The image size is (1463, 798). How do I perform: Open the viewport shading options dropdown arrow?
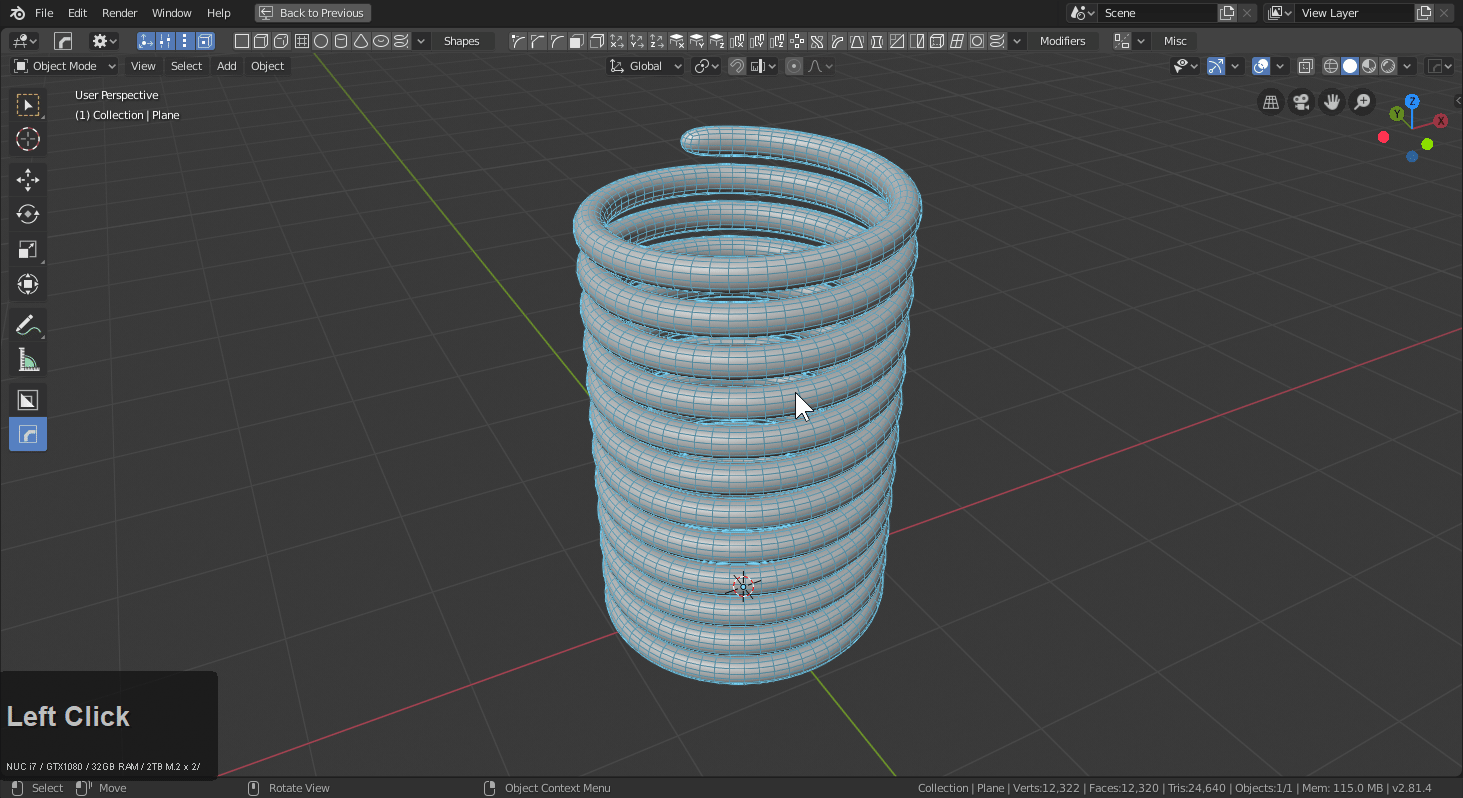pyautogui.click(x=1408, y=66)
